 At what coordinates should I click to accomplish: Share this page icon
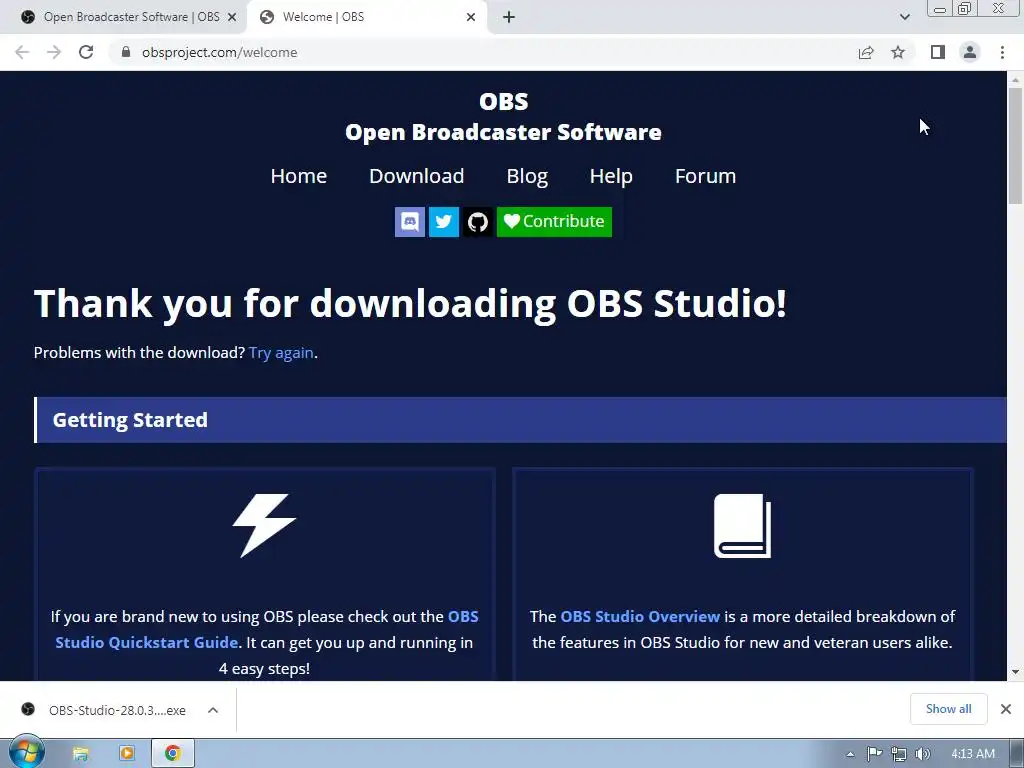click(x=866, y=52)
